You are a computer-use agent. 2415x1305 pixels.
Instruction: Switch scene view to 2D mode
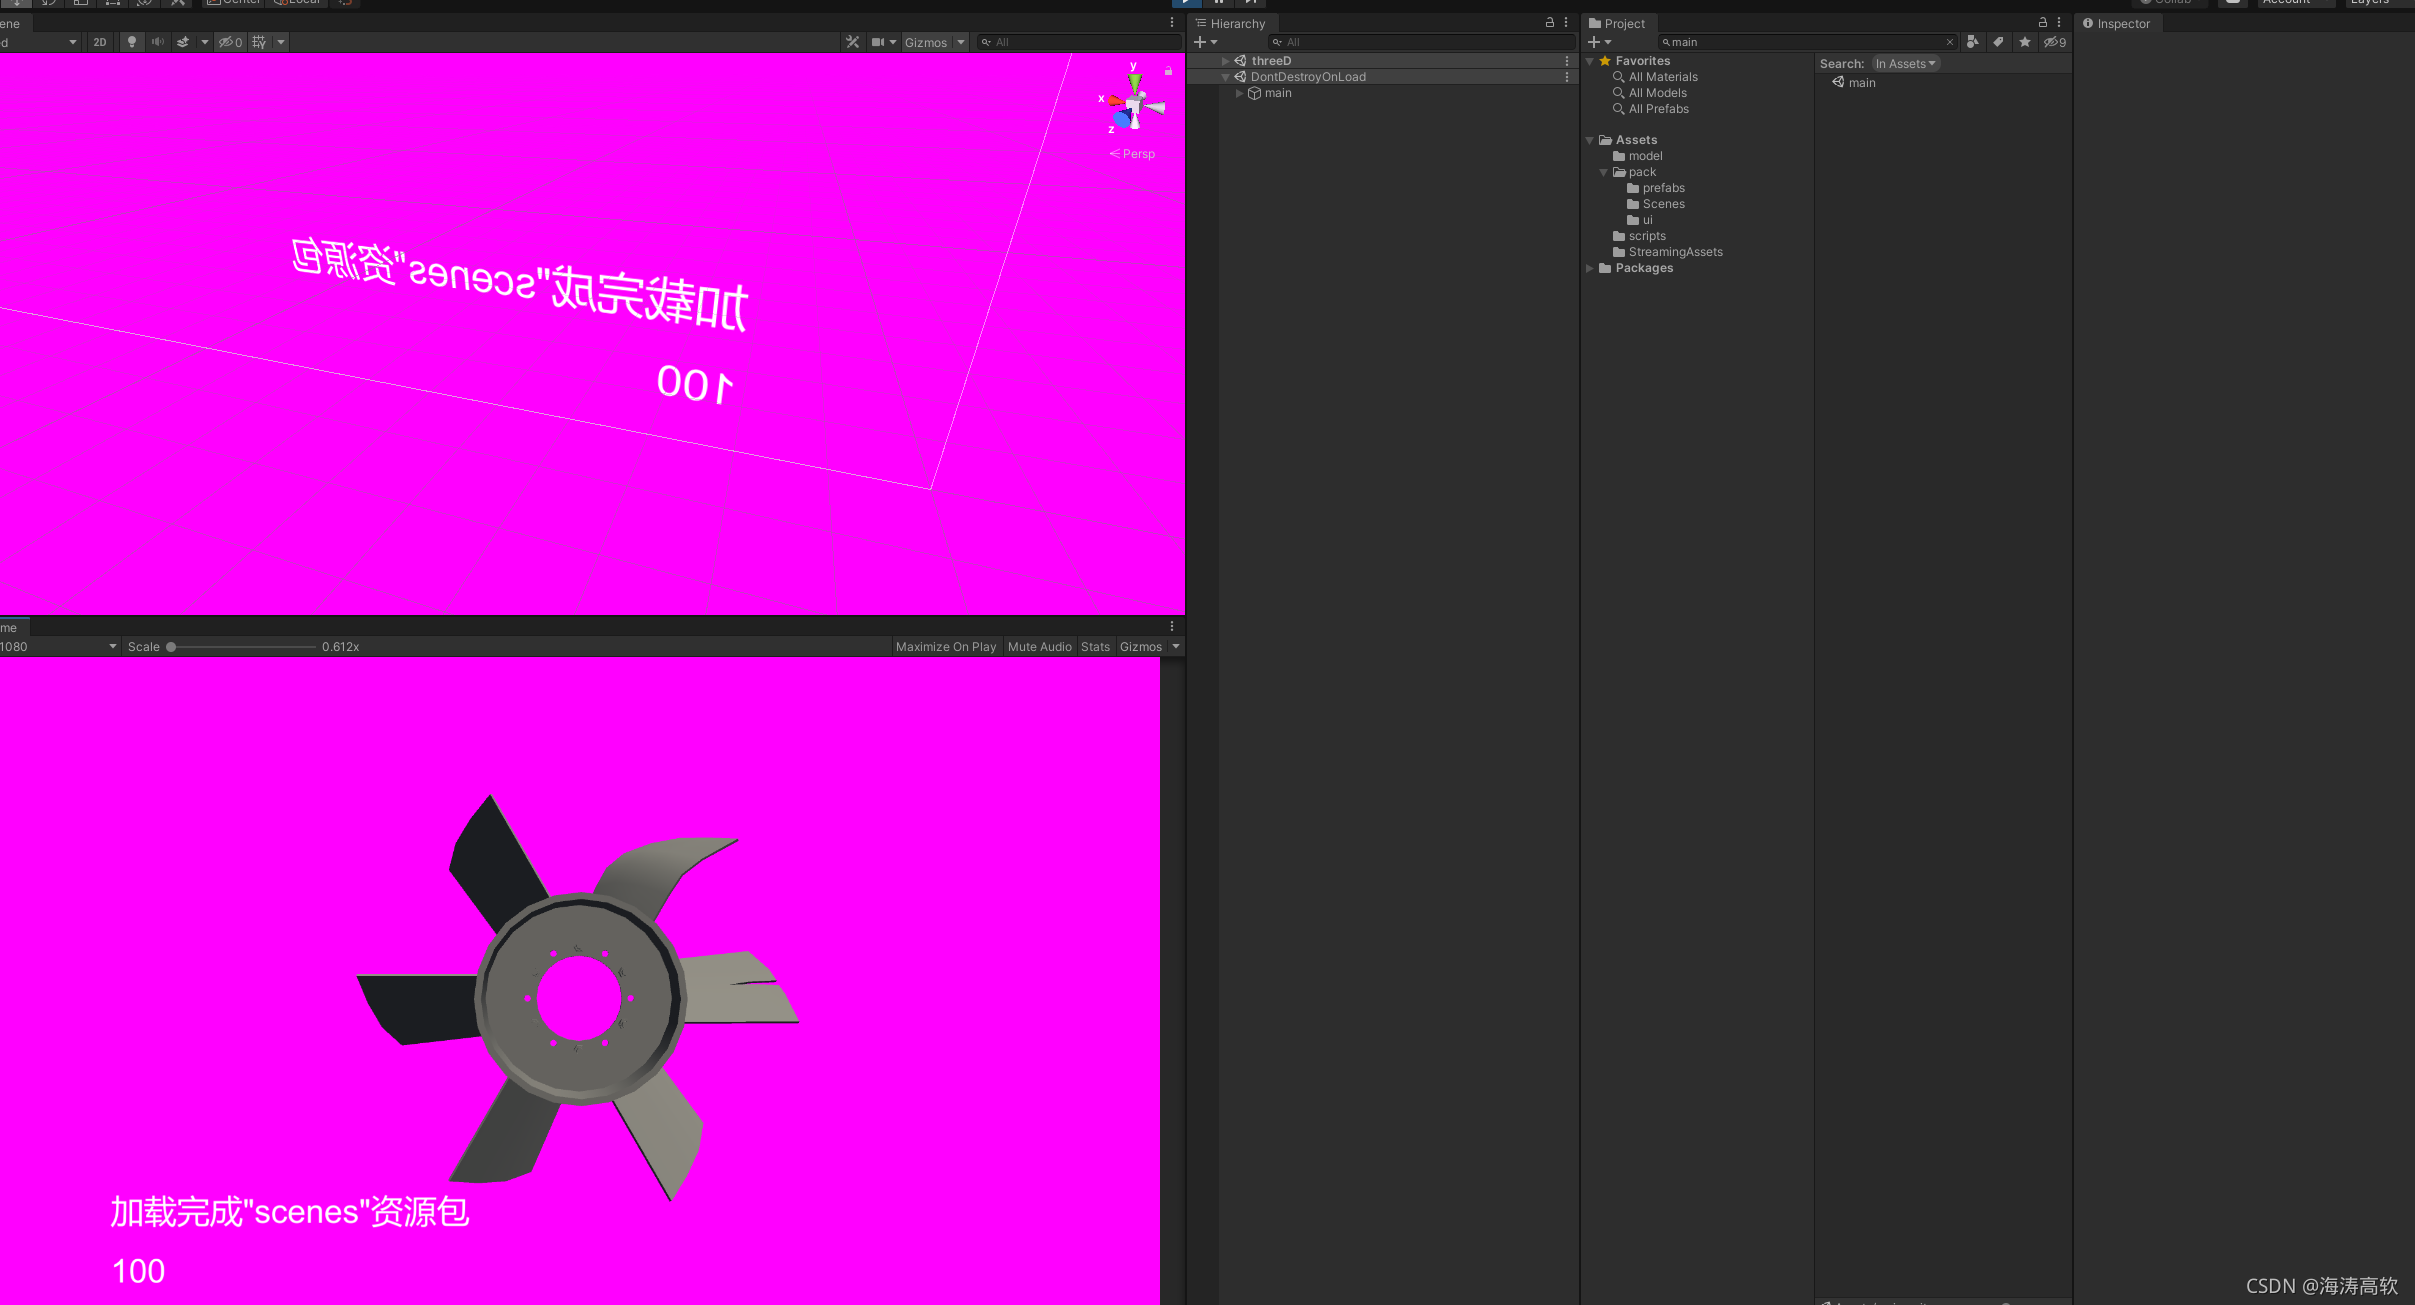100,42
